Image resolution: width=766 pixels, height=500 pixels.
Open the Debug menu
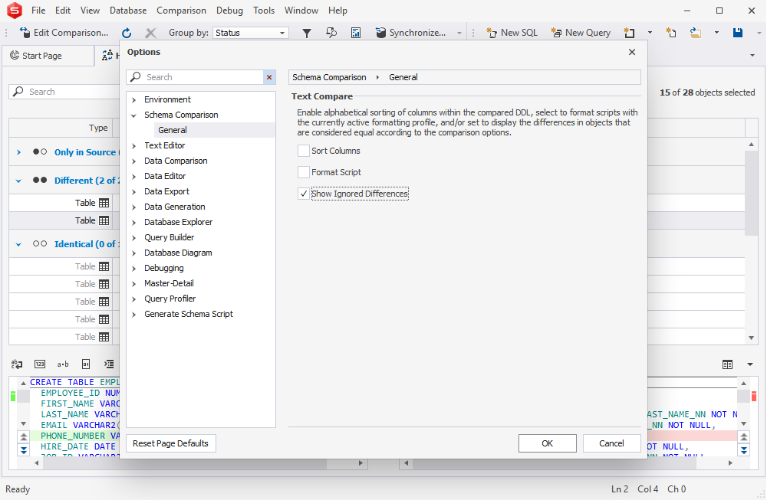click(x=229, y=10)
